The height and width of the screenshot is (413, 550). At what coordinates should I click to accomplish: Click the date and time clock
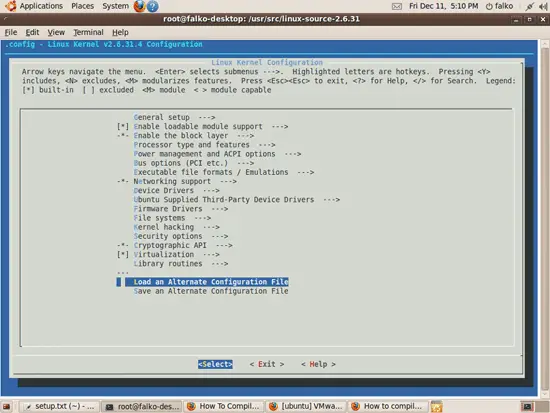click(x=443, y=6)
